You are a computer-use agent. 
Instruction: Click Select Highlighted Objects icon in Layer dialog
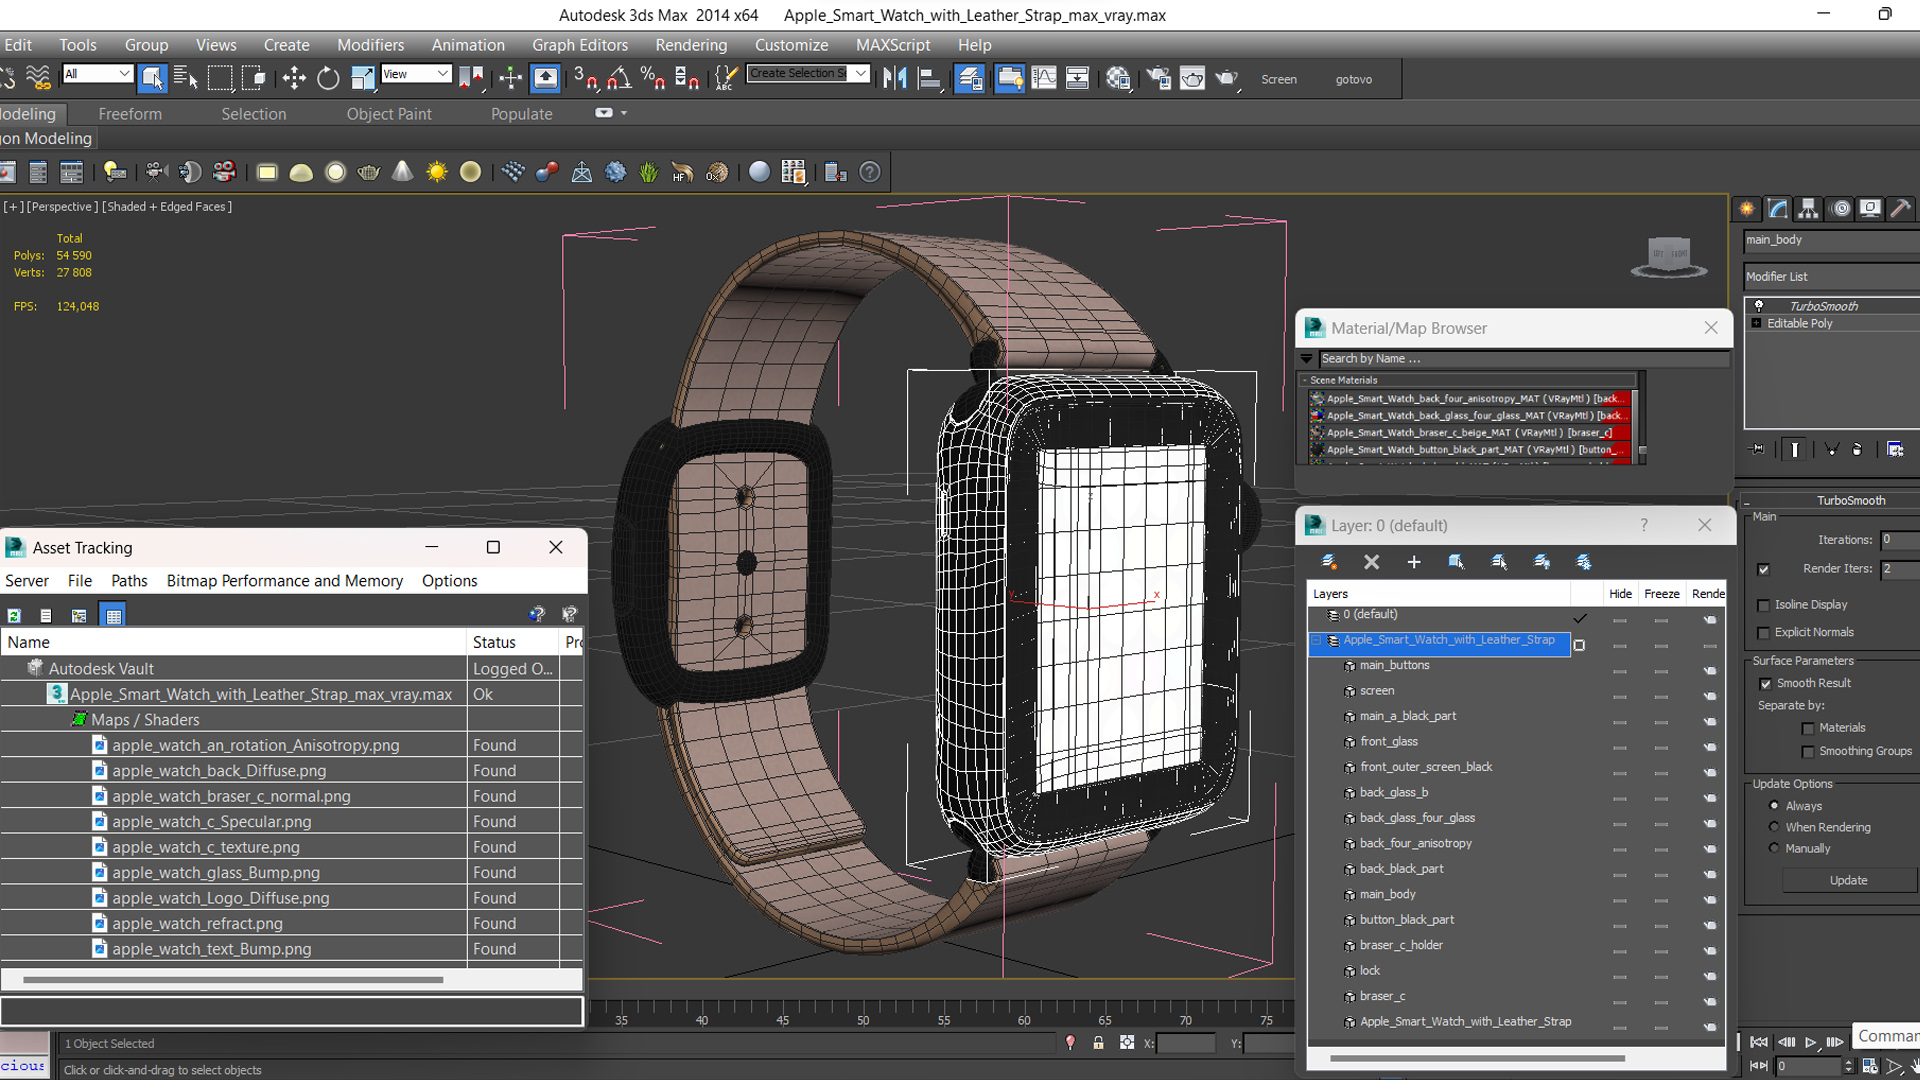click(1456, 562)
